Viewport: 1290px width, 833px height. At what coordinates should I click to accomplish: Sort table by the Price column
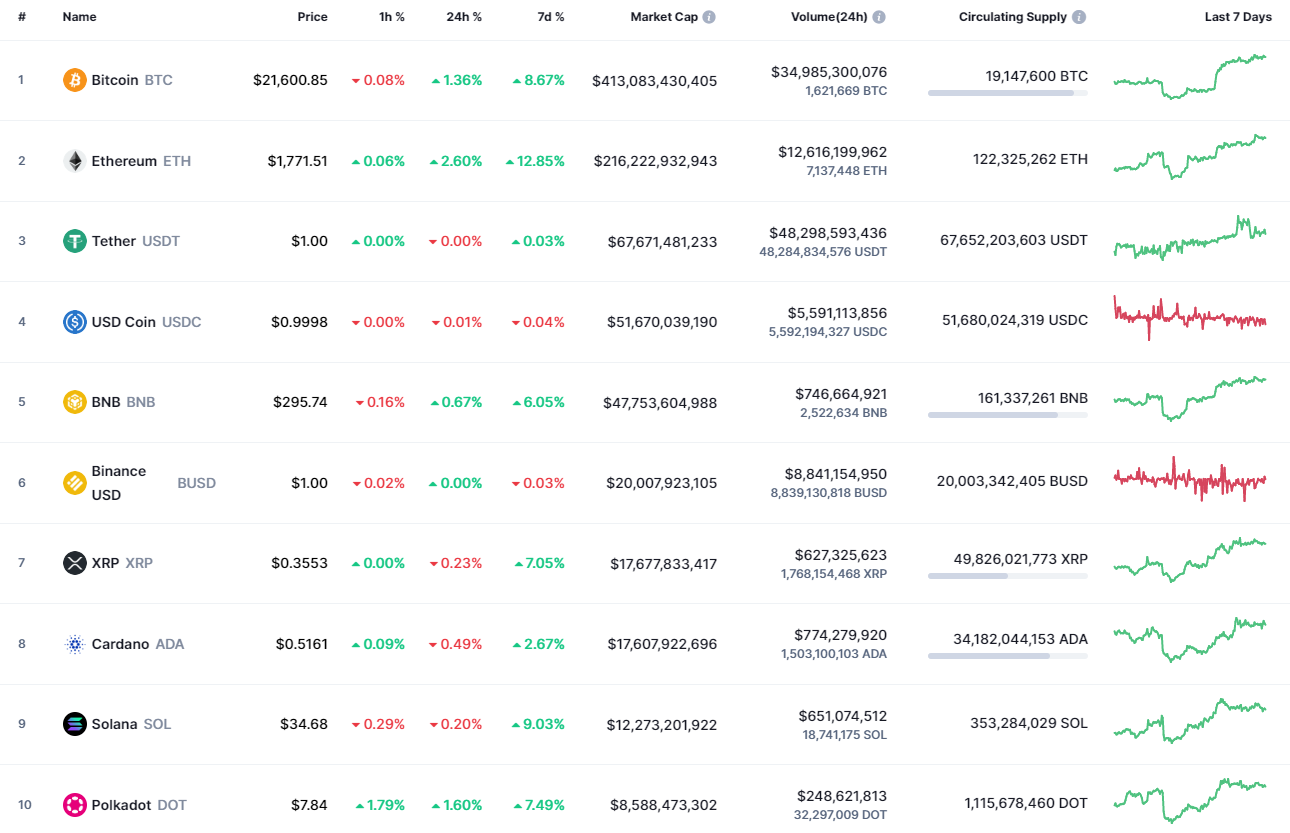[312, 16]
